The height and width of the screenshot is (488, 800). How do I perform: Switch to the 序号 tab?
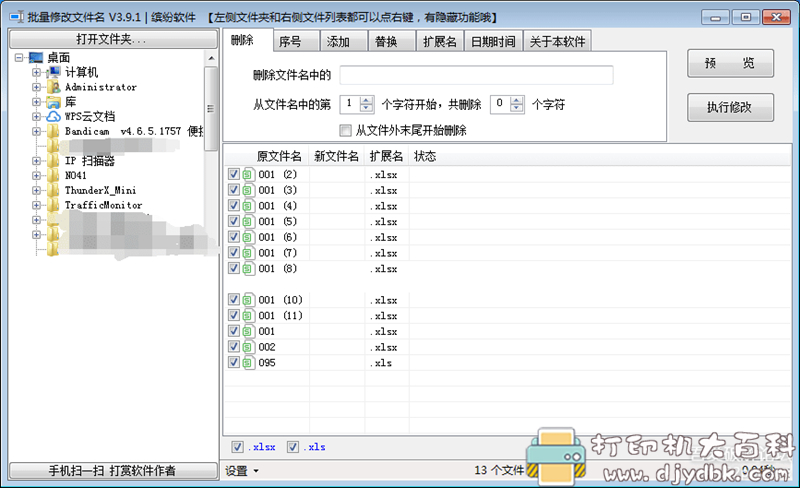click(x=296, y=41)
